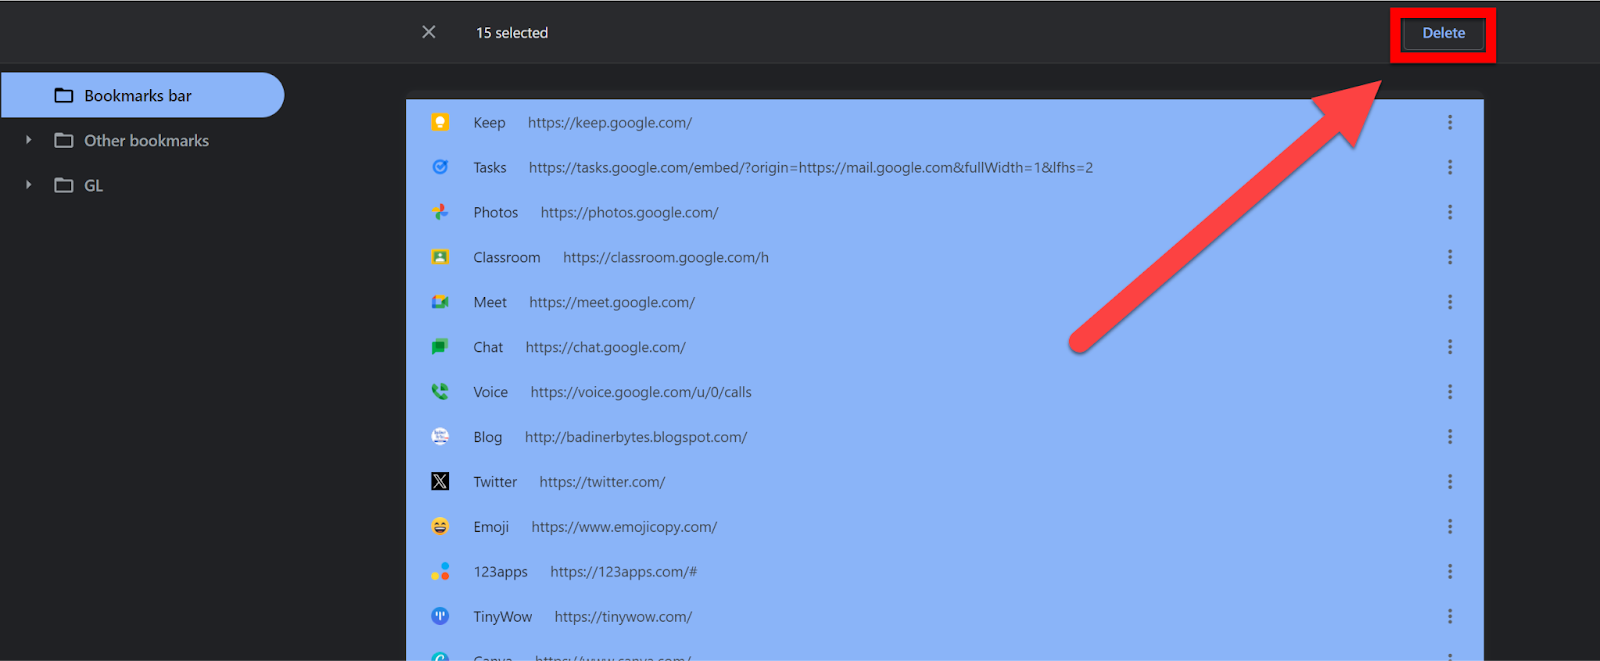Click the Voice bookmark favicon
Image resolution: width=1600 pixels, height=661 pixels.
coord(440,392)
